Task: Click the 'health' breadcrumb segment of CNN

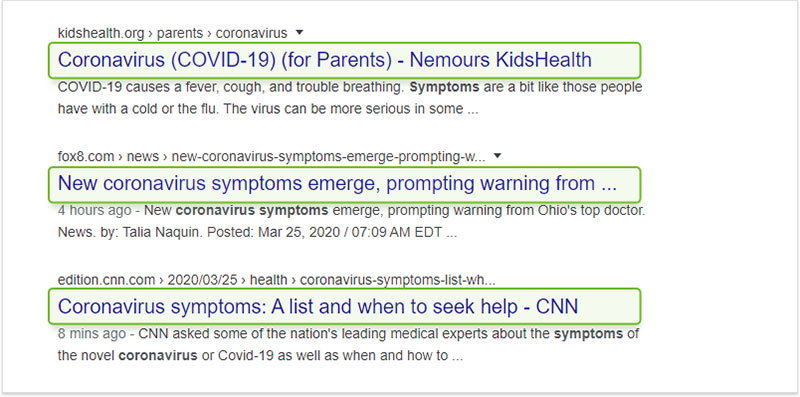Action: tap(268, 280)
